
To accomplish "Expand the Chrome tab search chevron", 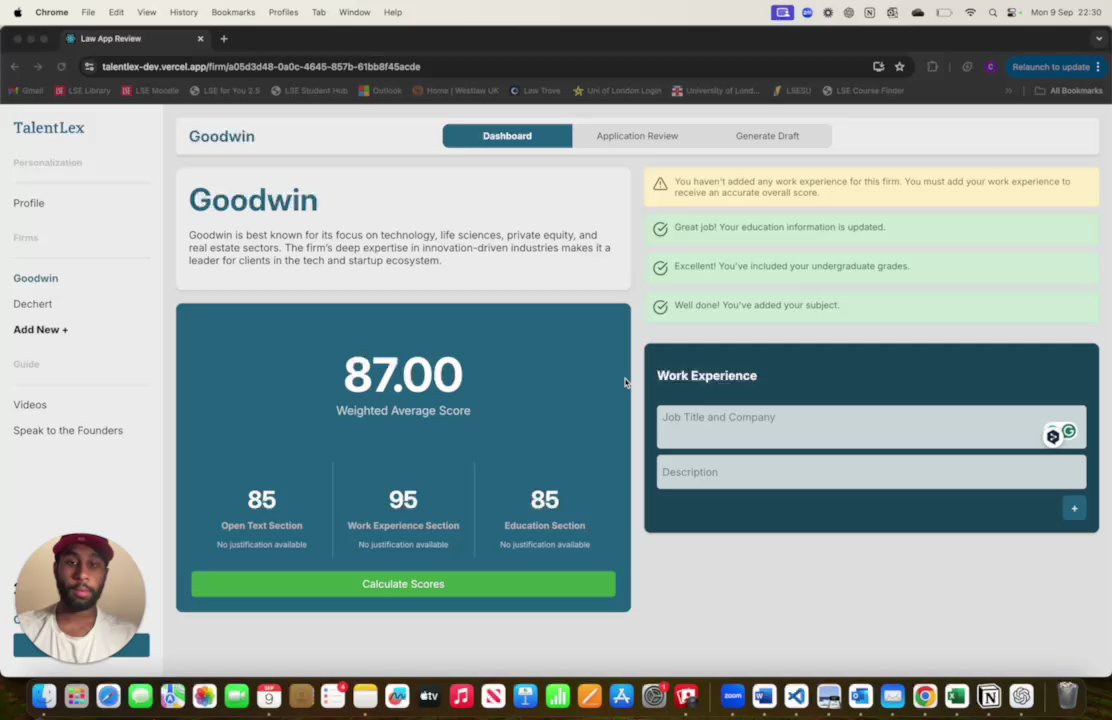I will tap(1099, 39).
